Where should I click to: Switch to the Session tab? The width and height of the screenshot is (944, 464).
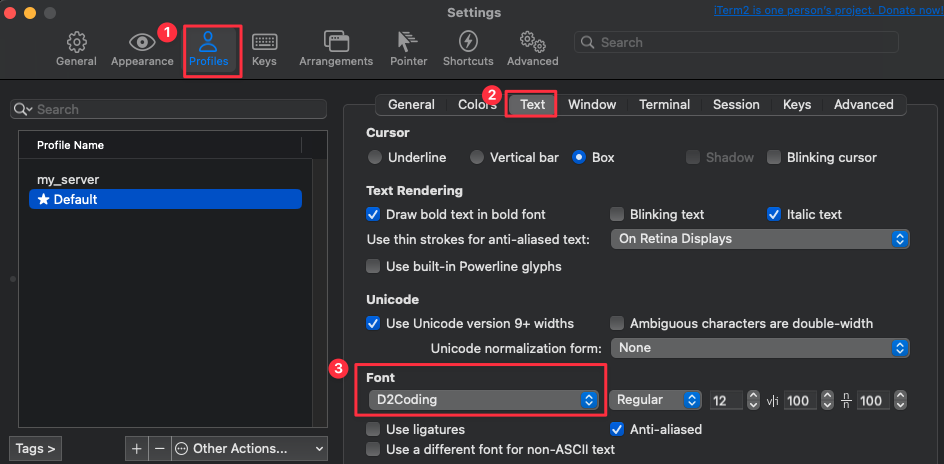[736, 105]
